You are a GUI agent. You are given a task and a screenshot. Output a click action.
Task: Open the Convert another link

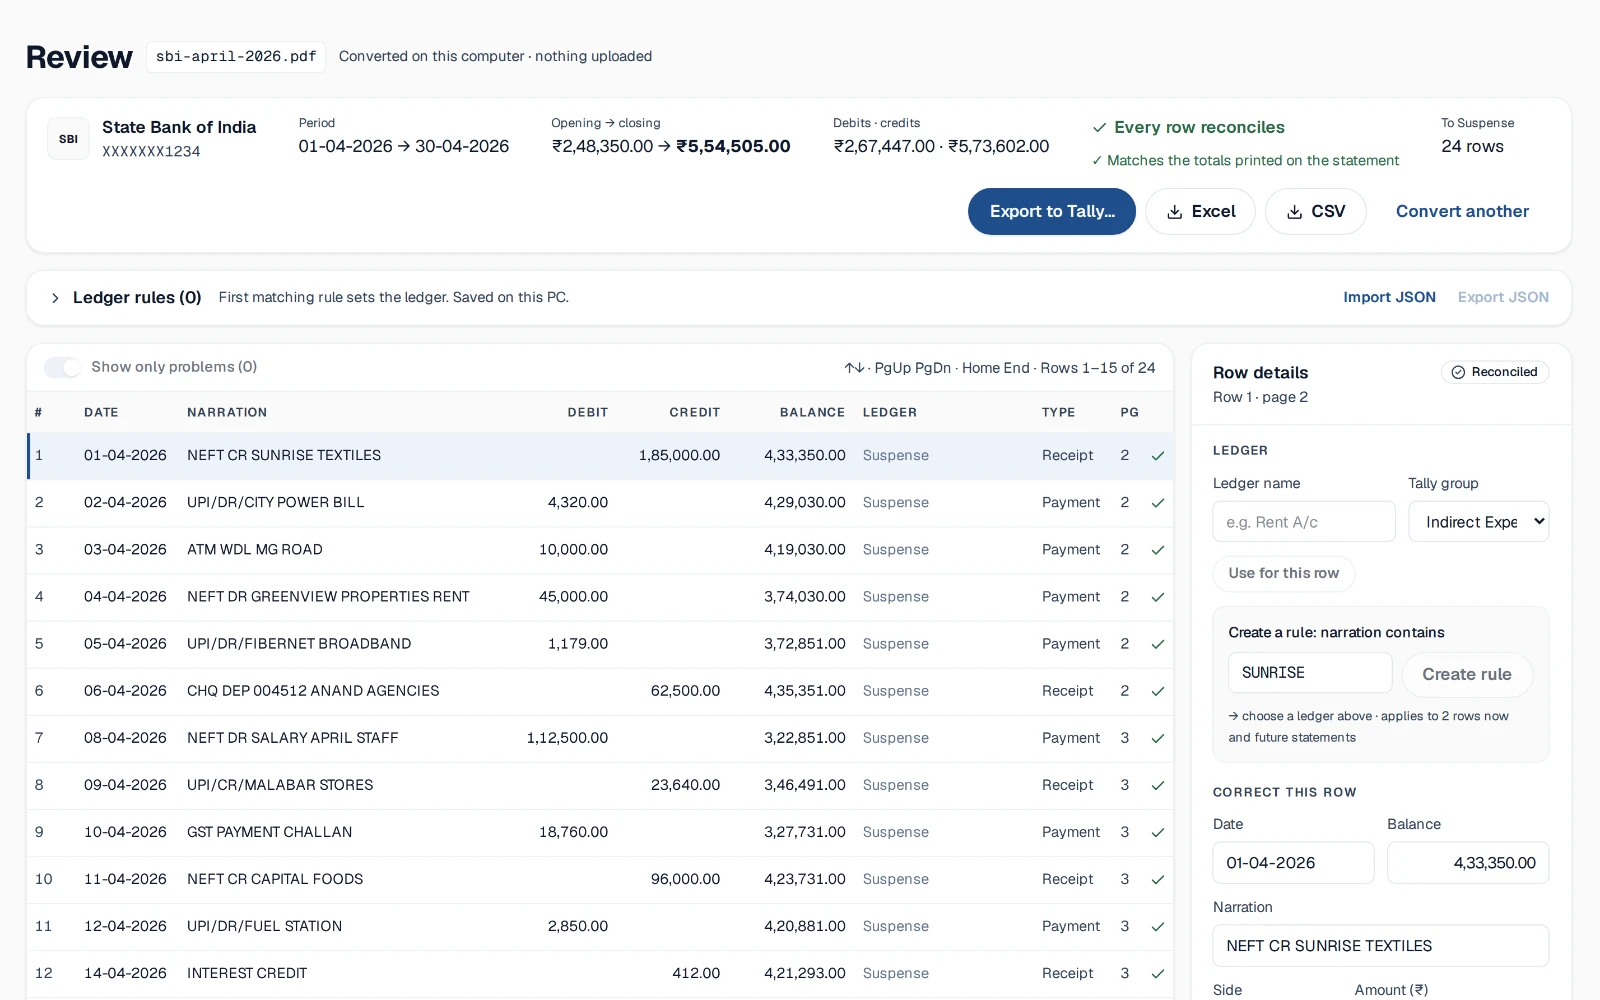point(1462,212)
